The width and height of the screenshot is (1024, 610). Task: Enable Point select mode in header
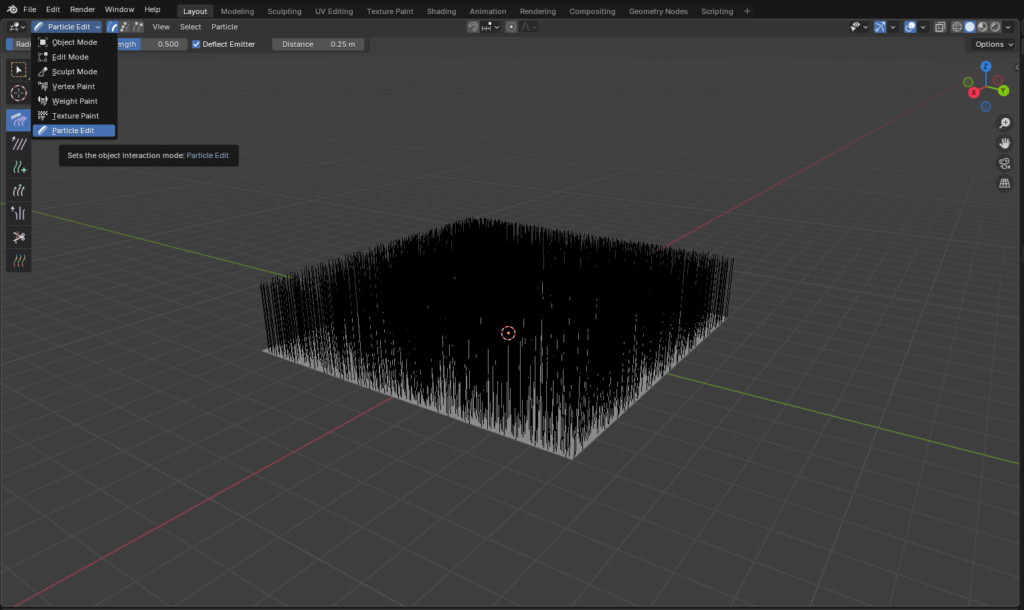tap(125, 27)
